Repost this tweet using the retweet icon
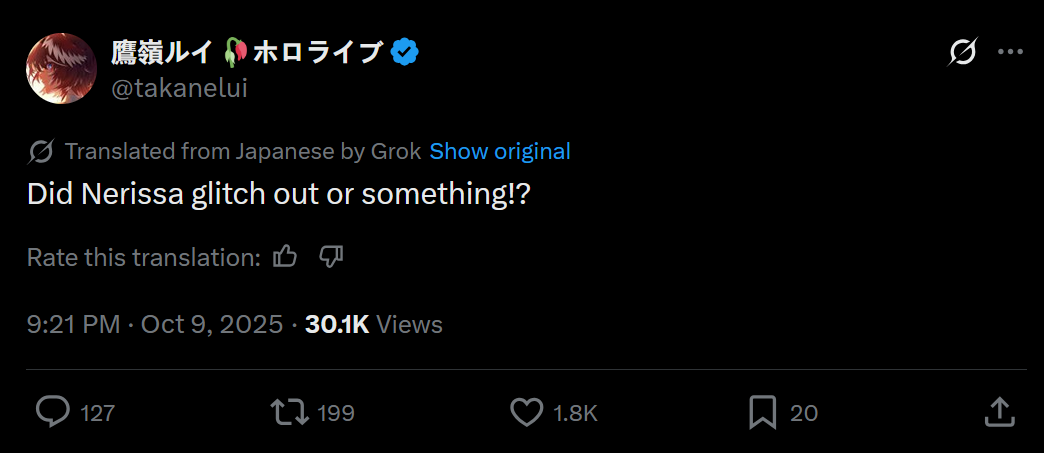This screenshot has height=453, width=1044. click(x=288, y=411)
